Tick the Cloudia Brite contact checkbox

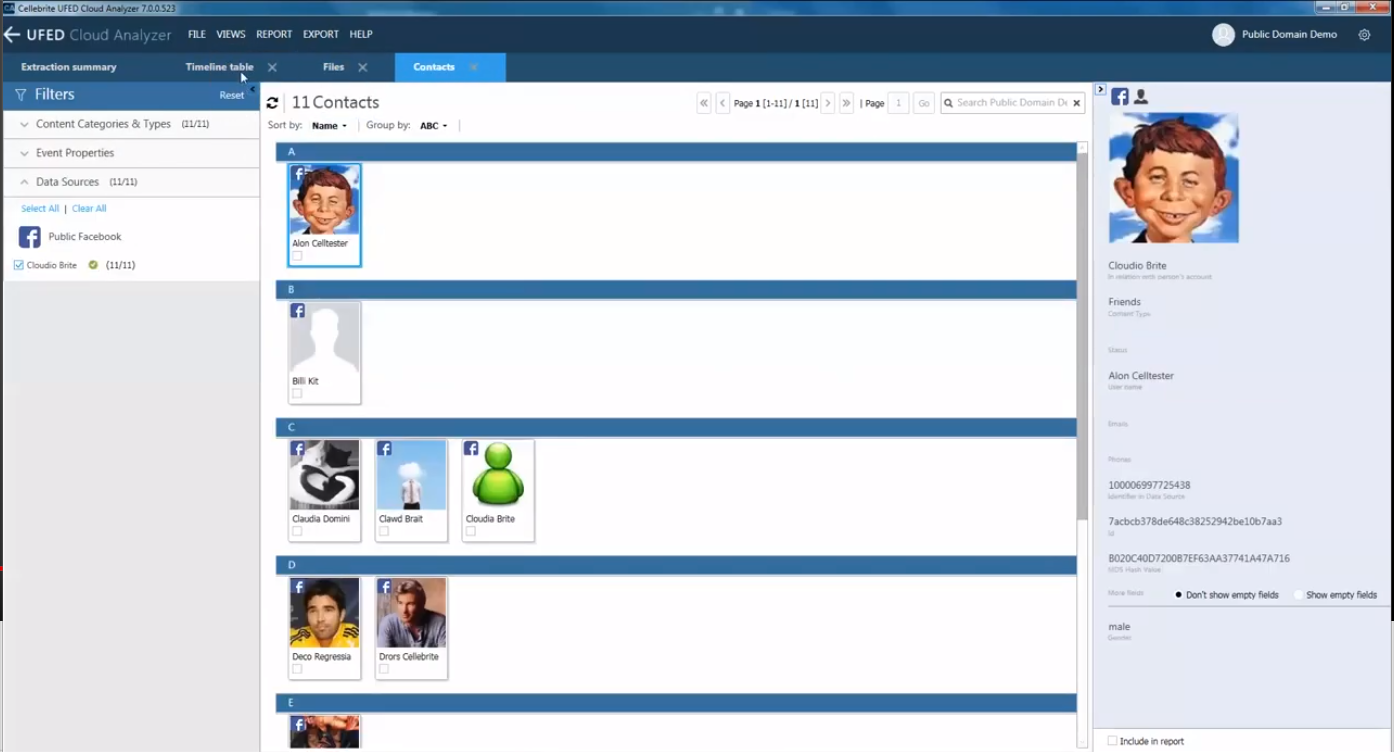point(471,532)
